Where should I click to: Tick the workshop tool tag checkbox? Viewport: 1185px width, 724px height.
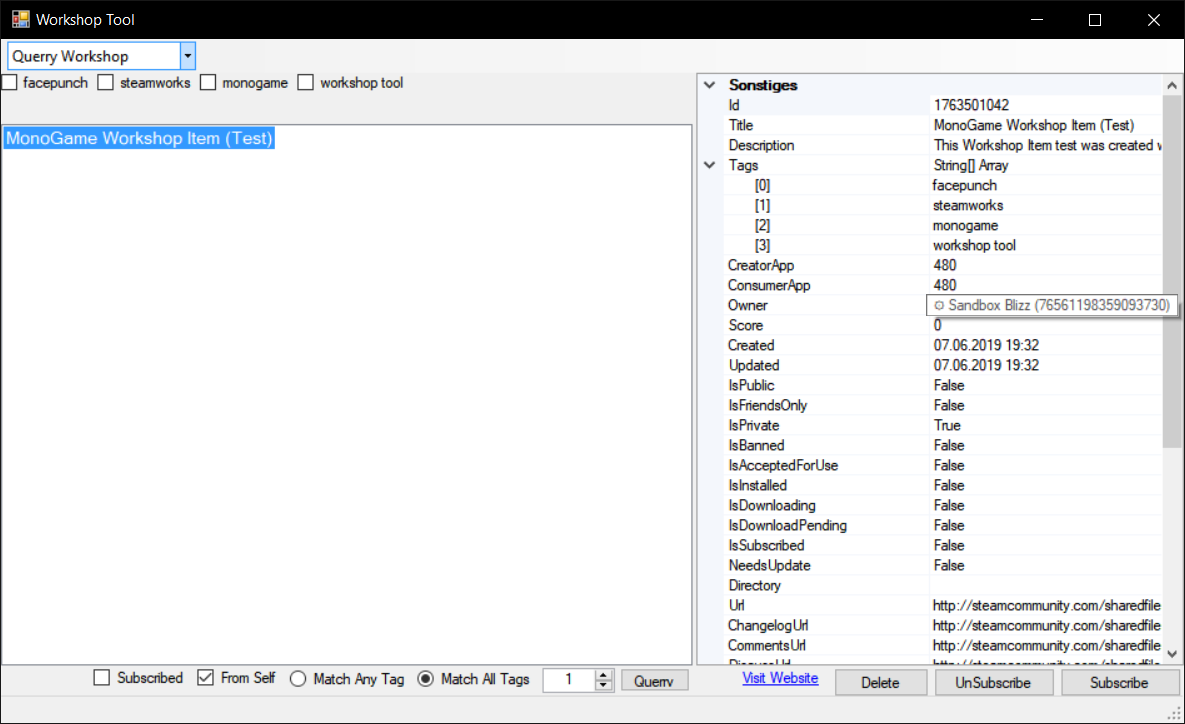(x=305, y=82)
